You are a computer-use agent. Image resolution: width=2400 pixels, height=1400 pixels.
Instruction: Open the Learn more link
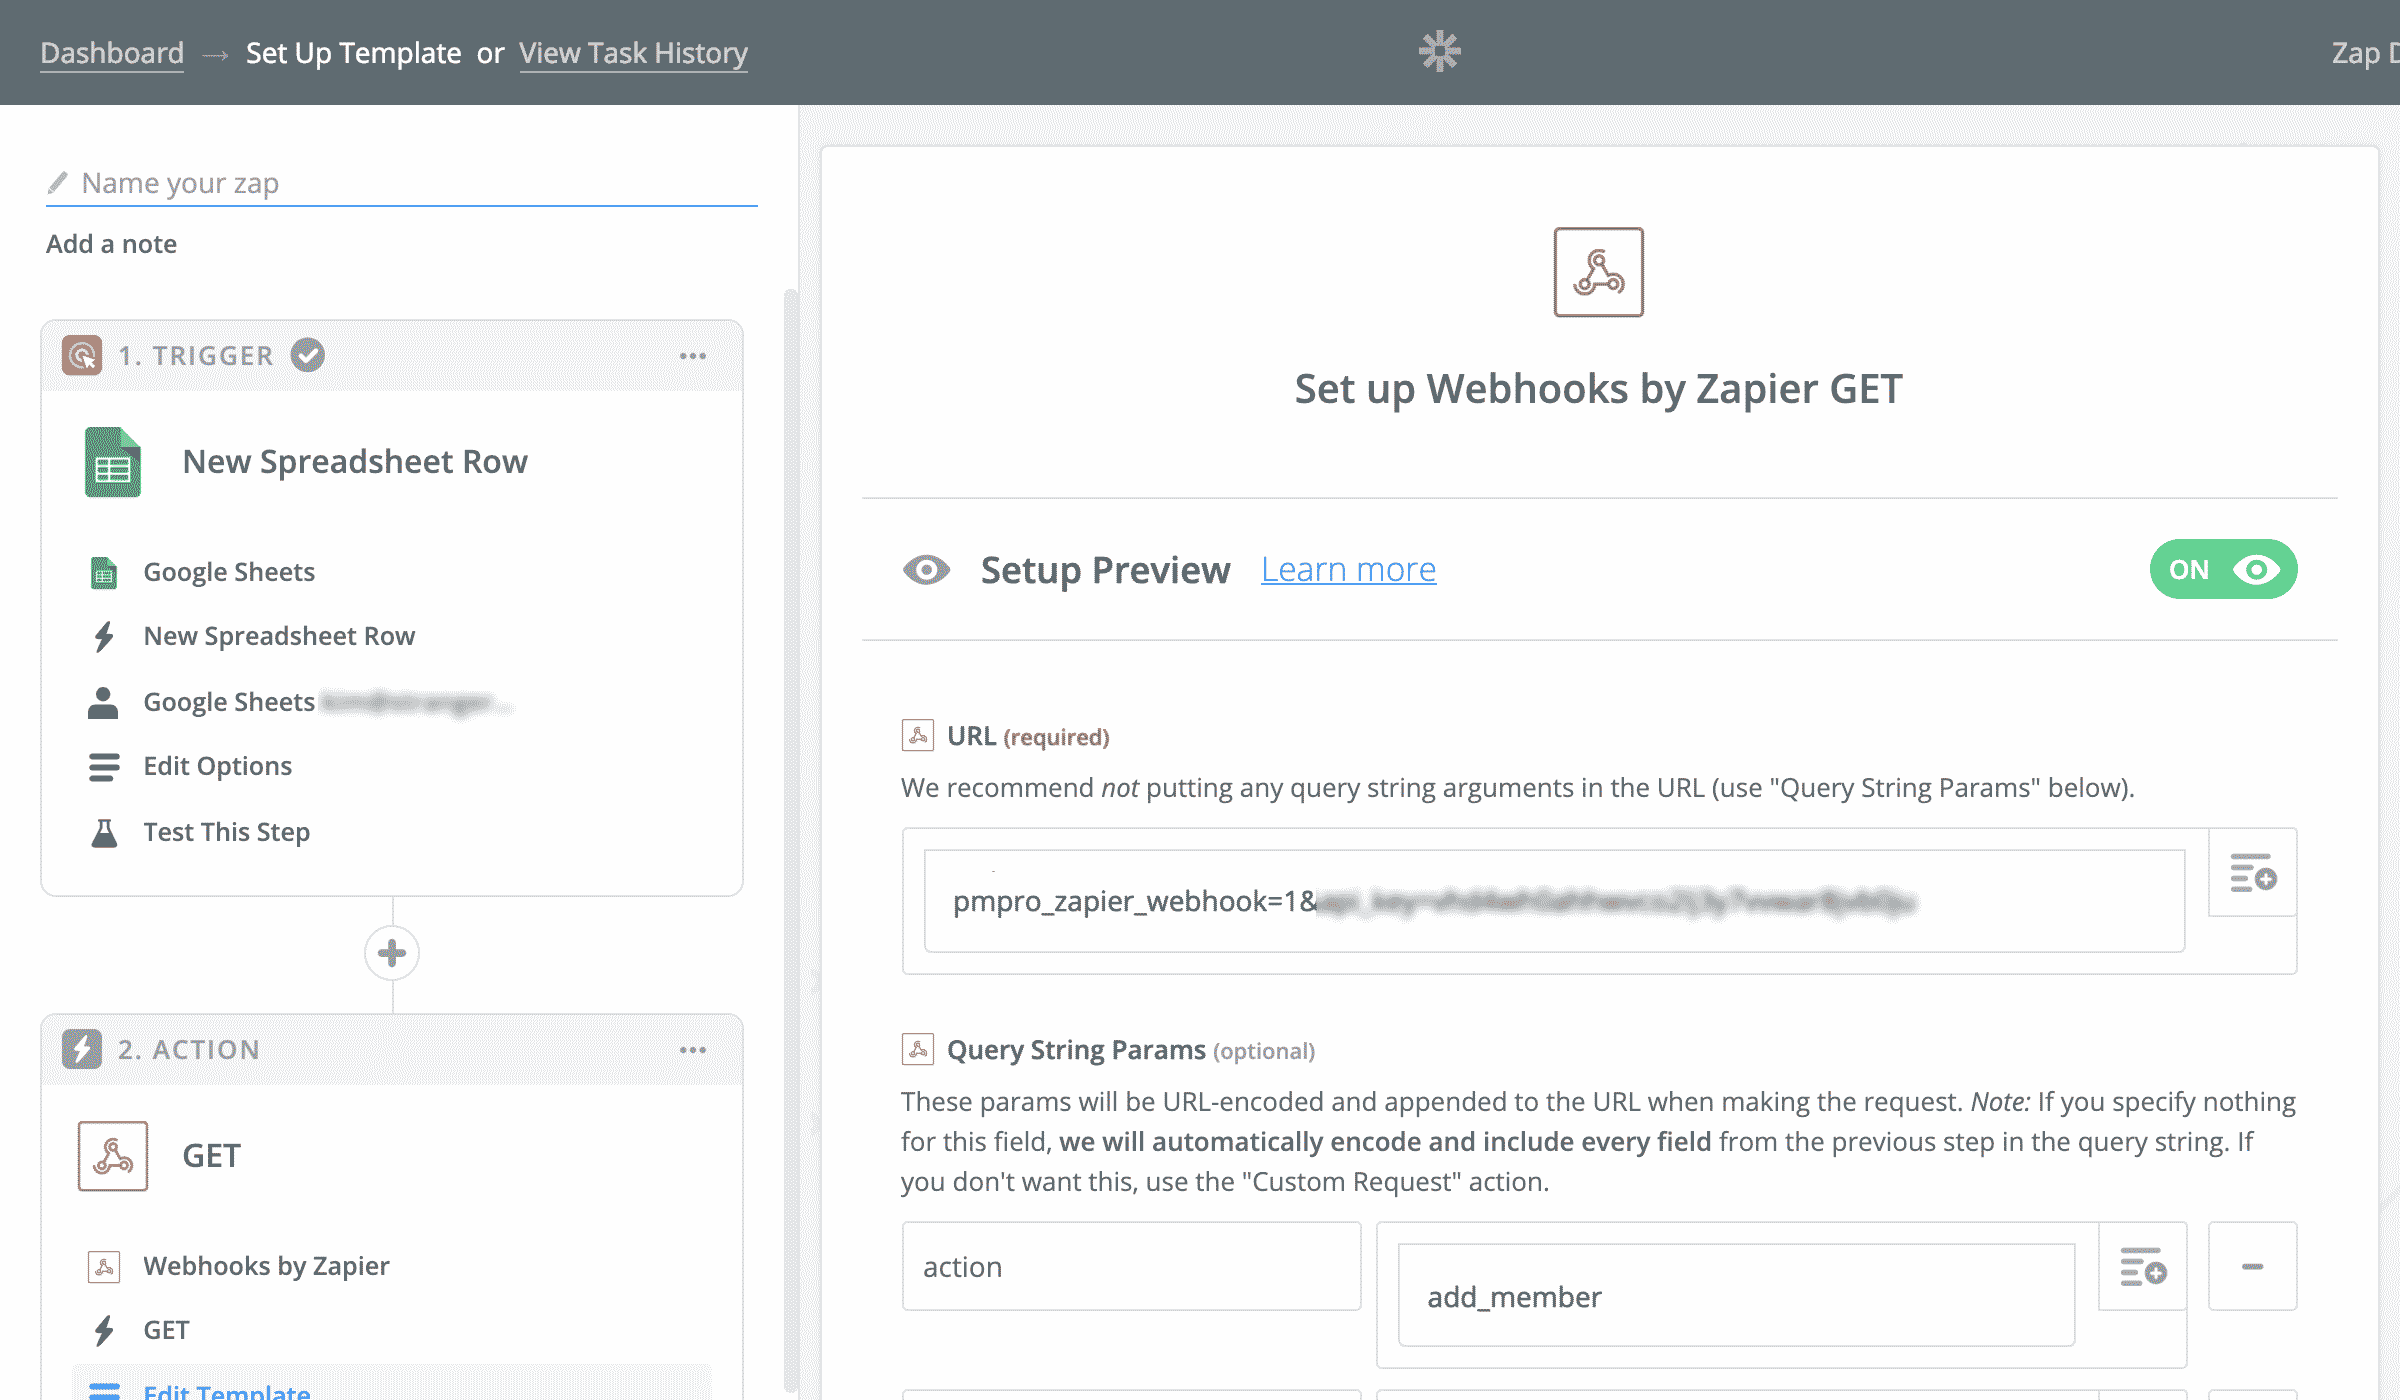[1348, 569]
